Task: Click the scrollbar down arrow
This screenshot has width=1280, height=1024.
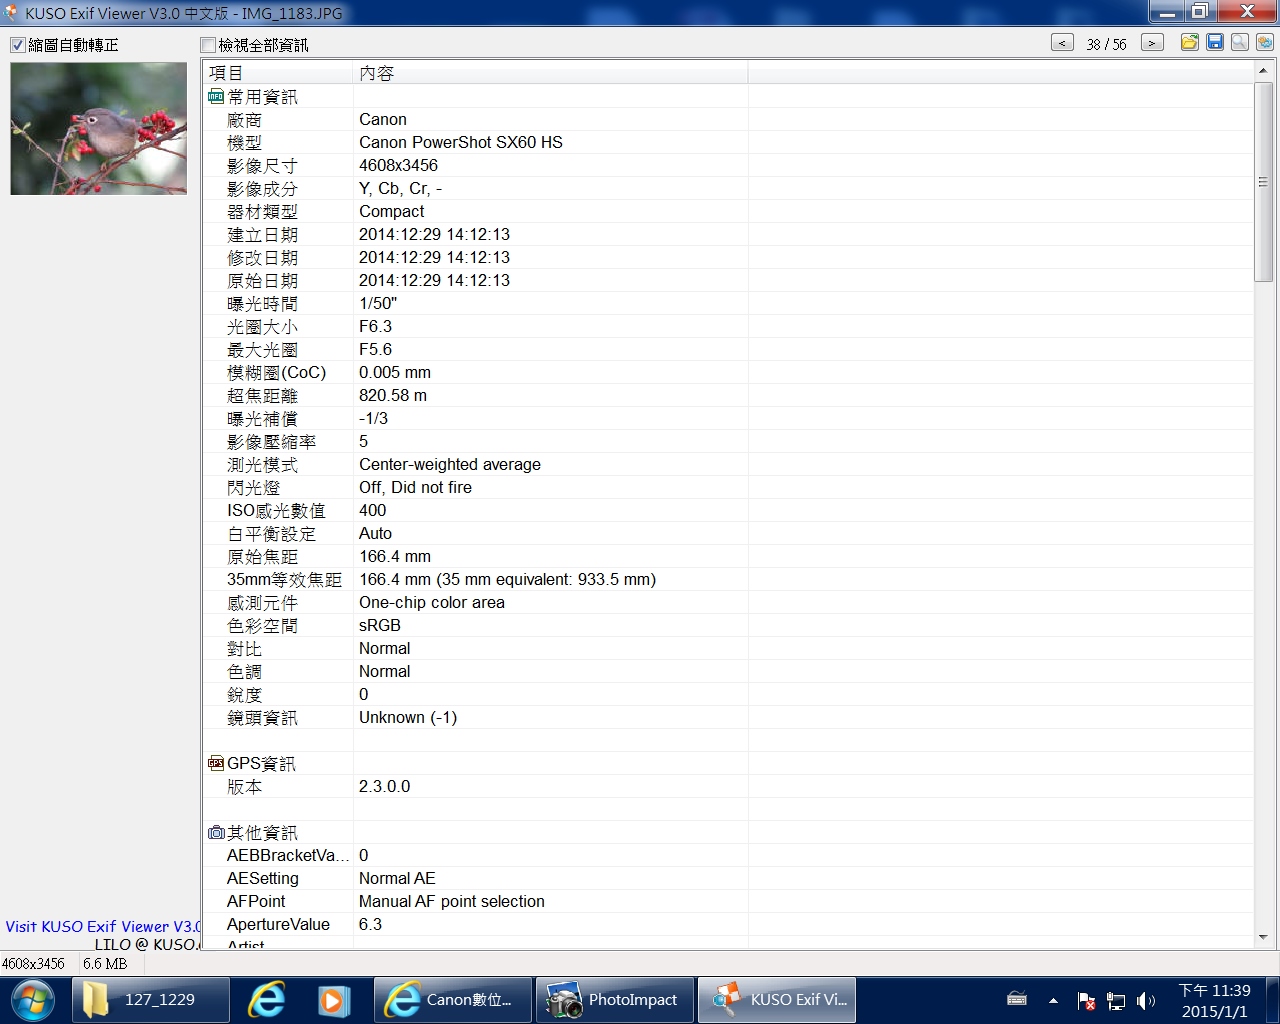Action: [1263, 938]
